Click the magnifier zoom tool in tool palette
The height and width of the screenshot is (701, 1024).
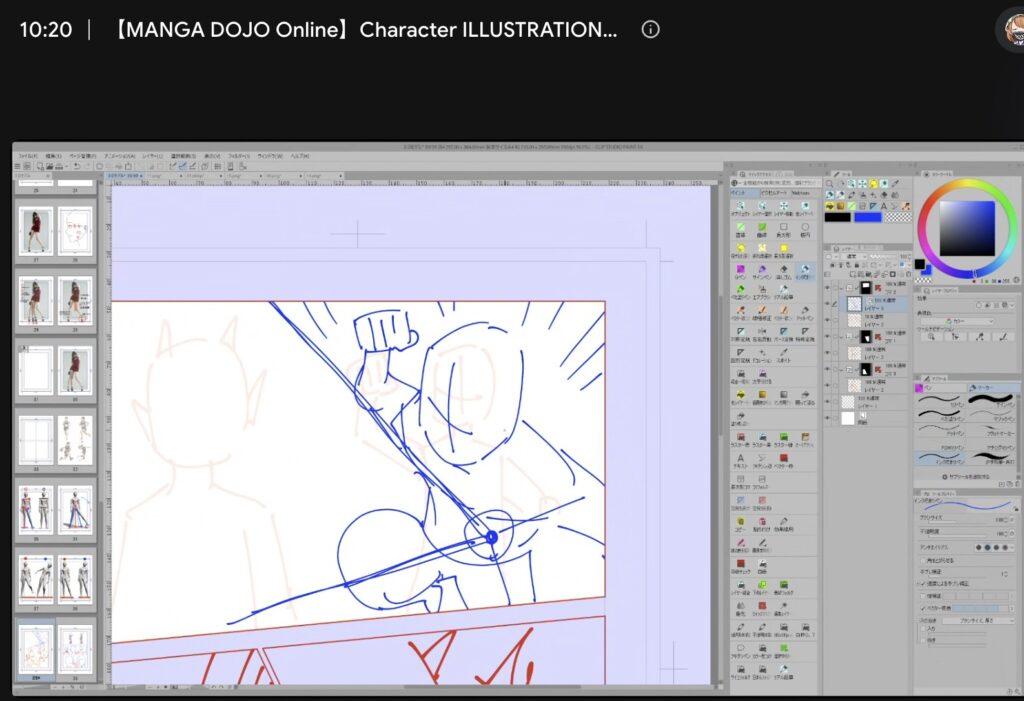coord(829,184)
